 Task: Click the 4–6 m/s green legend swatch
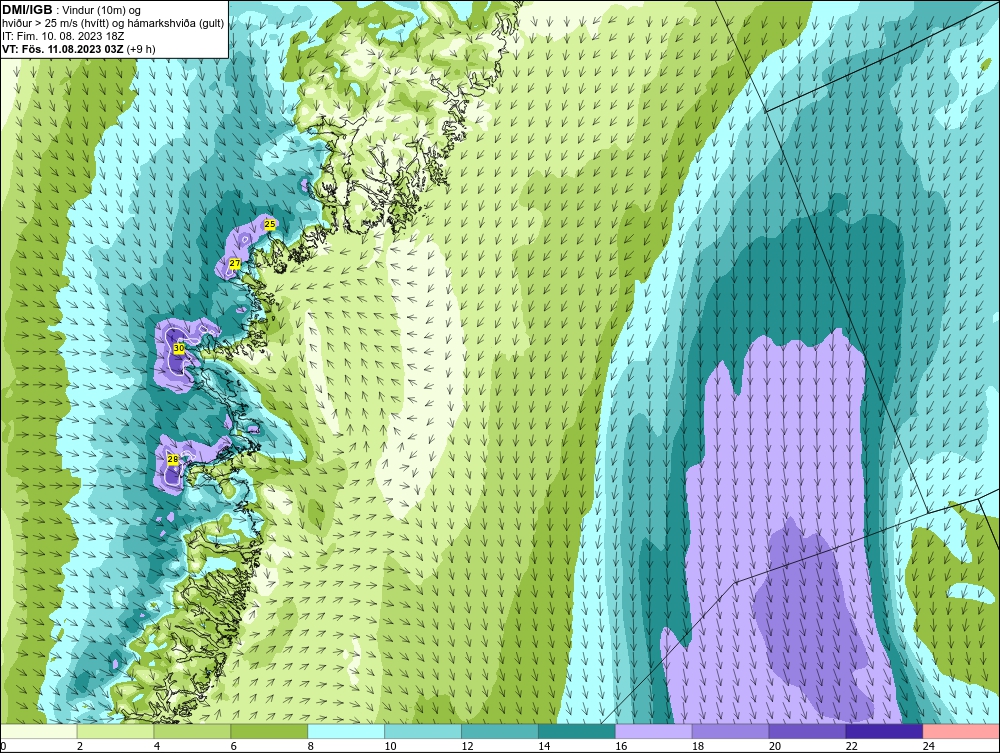click(192, 731)
